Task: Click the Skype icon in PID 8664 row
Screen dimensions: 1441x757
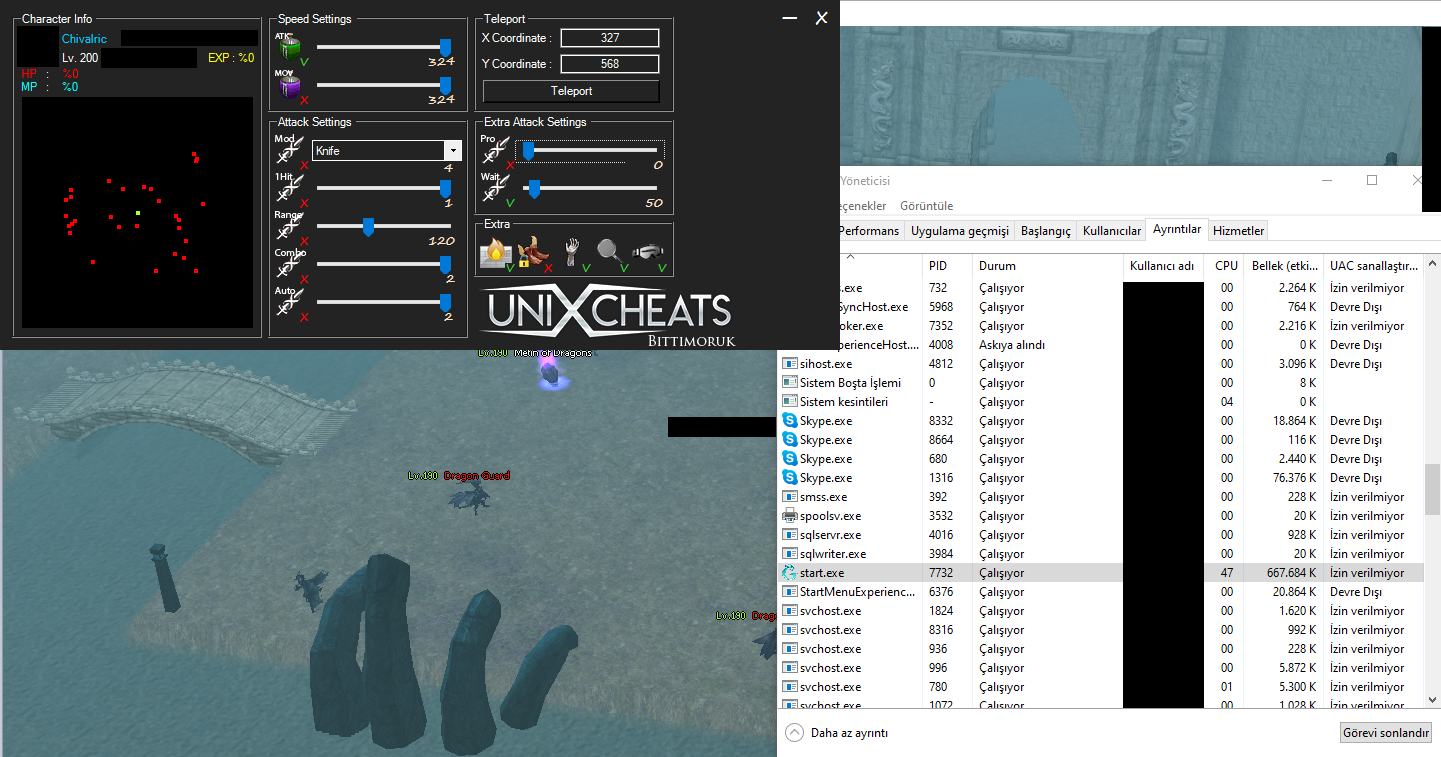Action: [x=789, y=440]
